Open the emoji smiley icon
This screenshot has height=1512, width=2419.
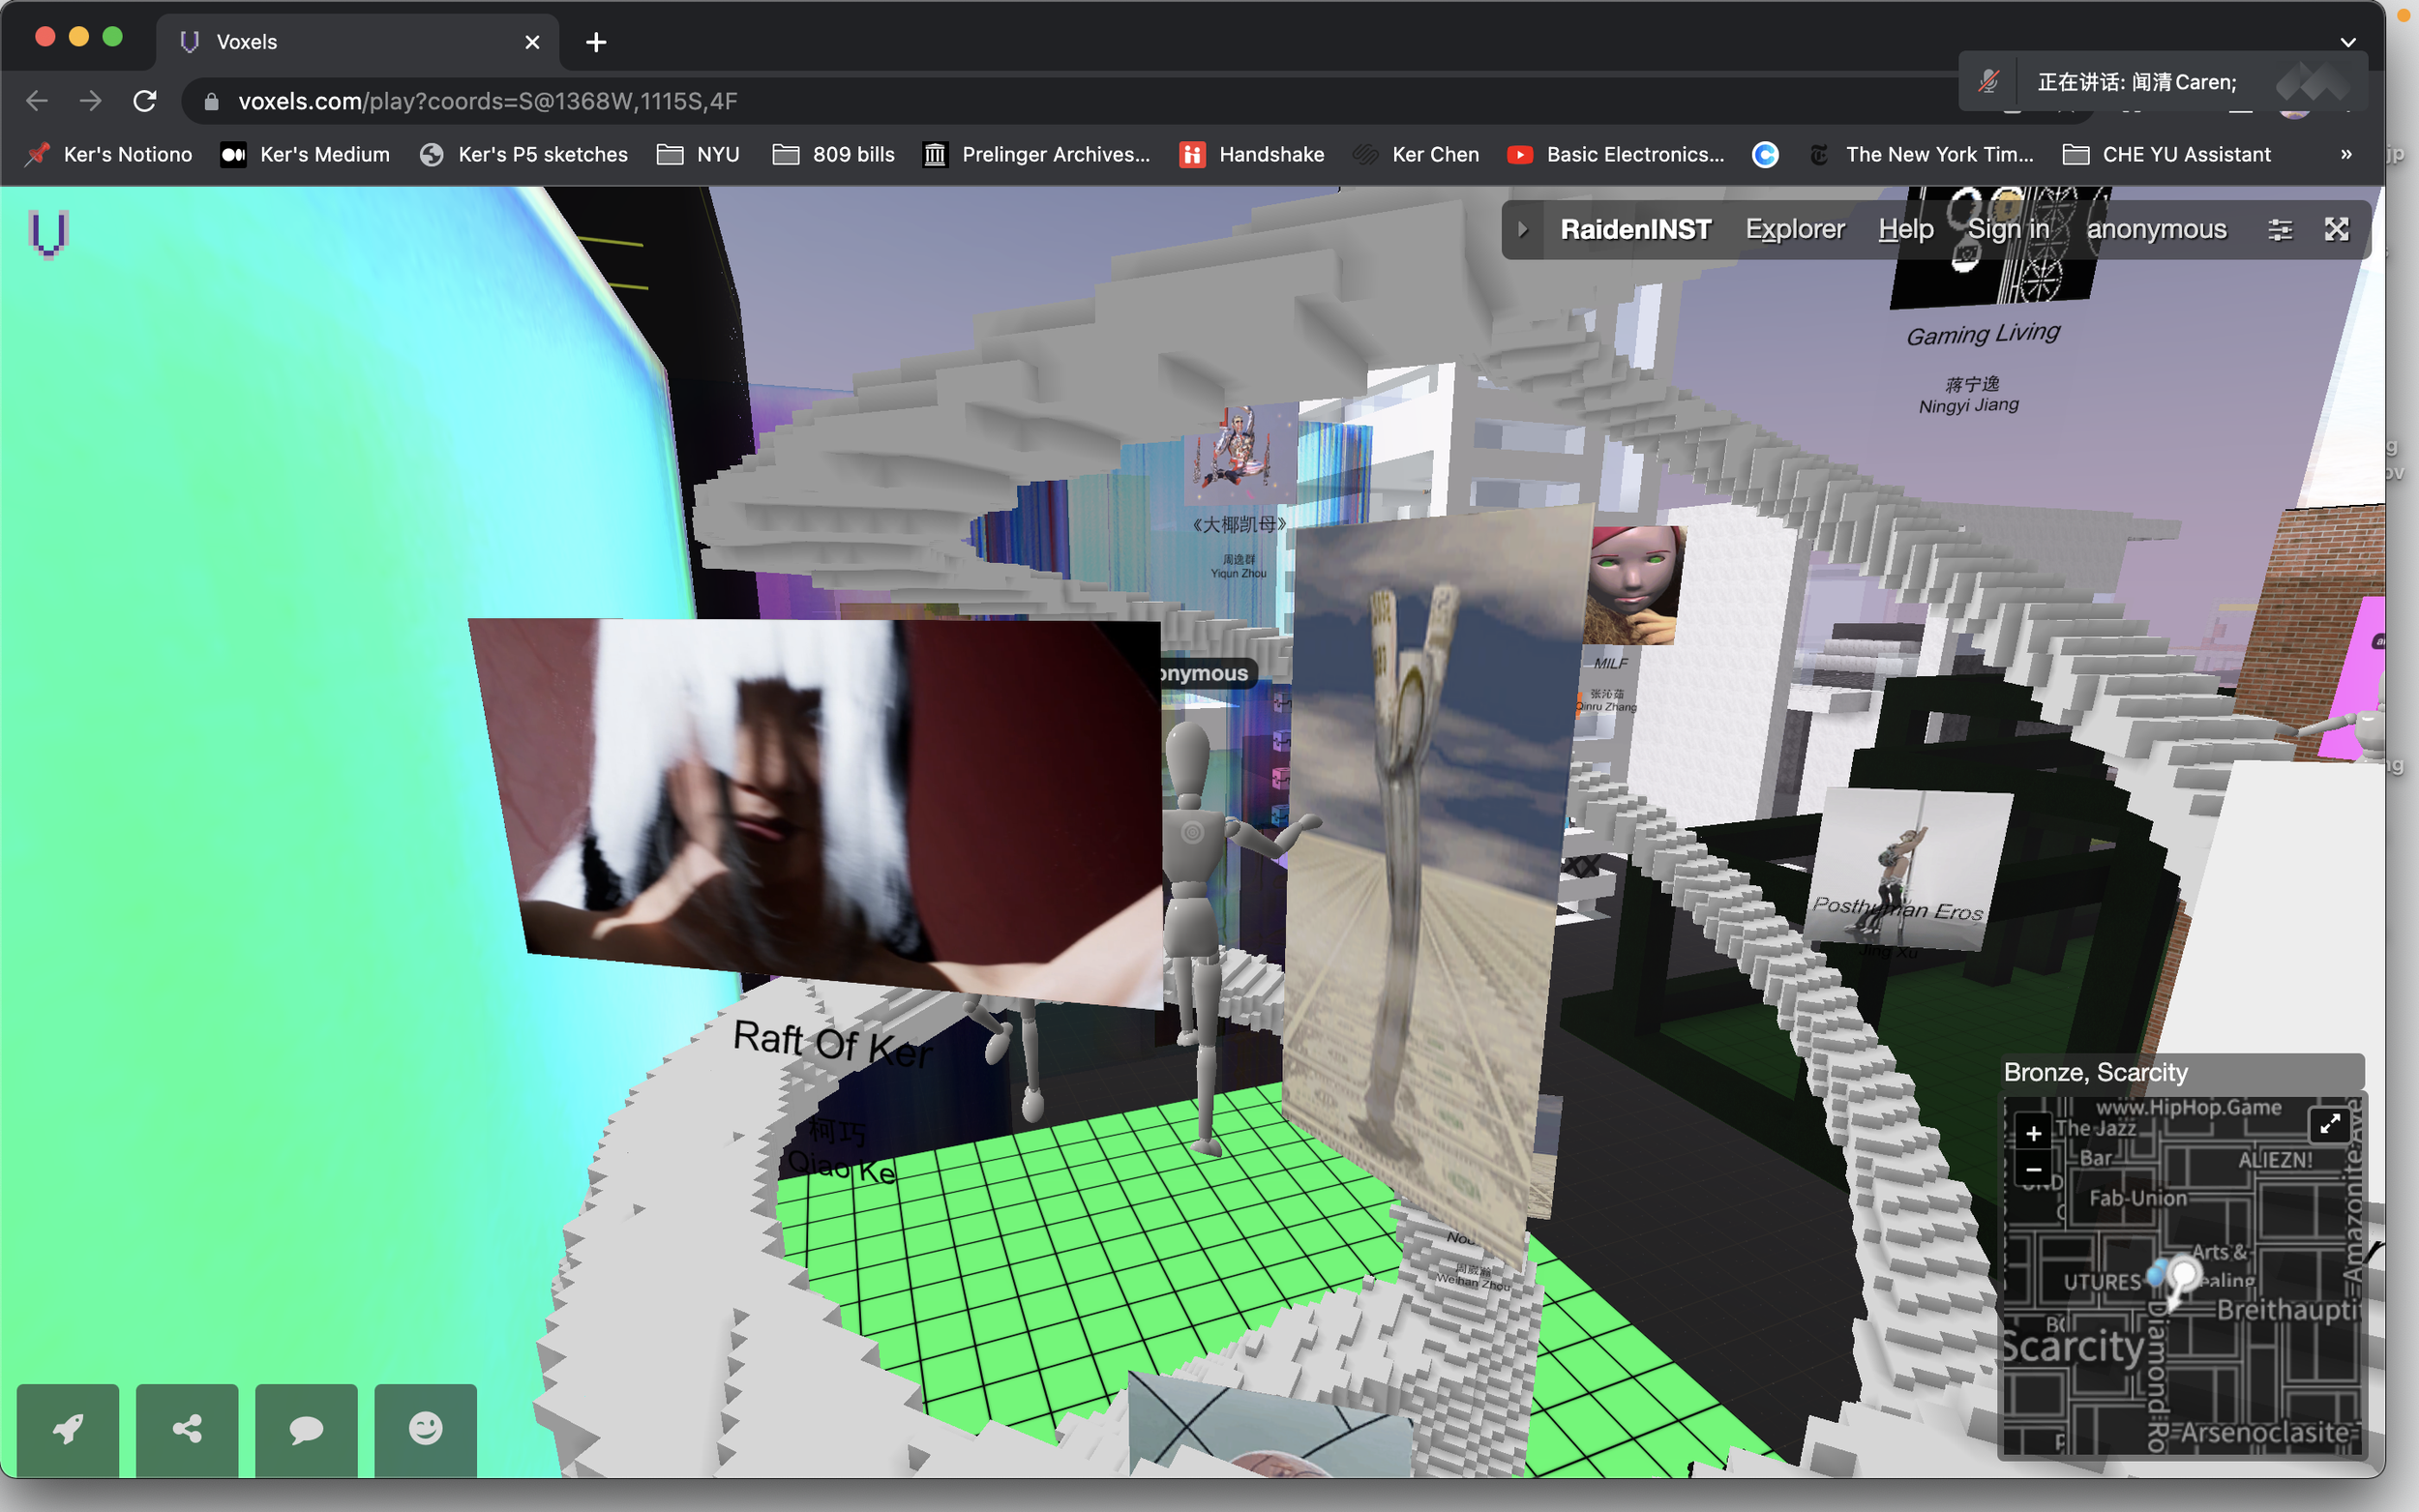click(x=425, y=1429)
